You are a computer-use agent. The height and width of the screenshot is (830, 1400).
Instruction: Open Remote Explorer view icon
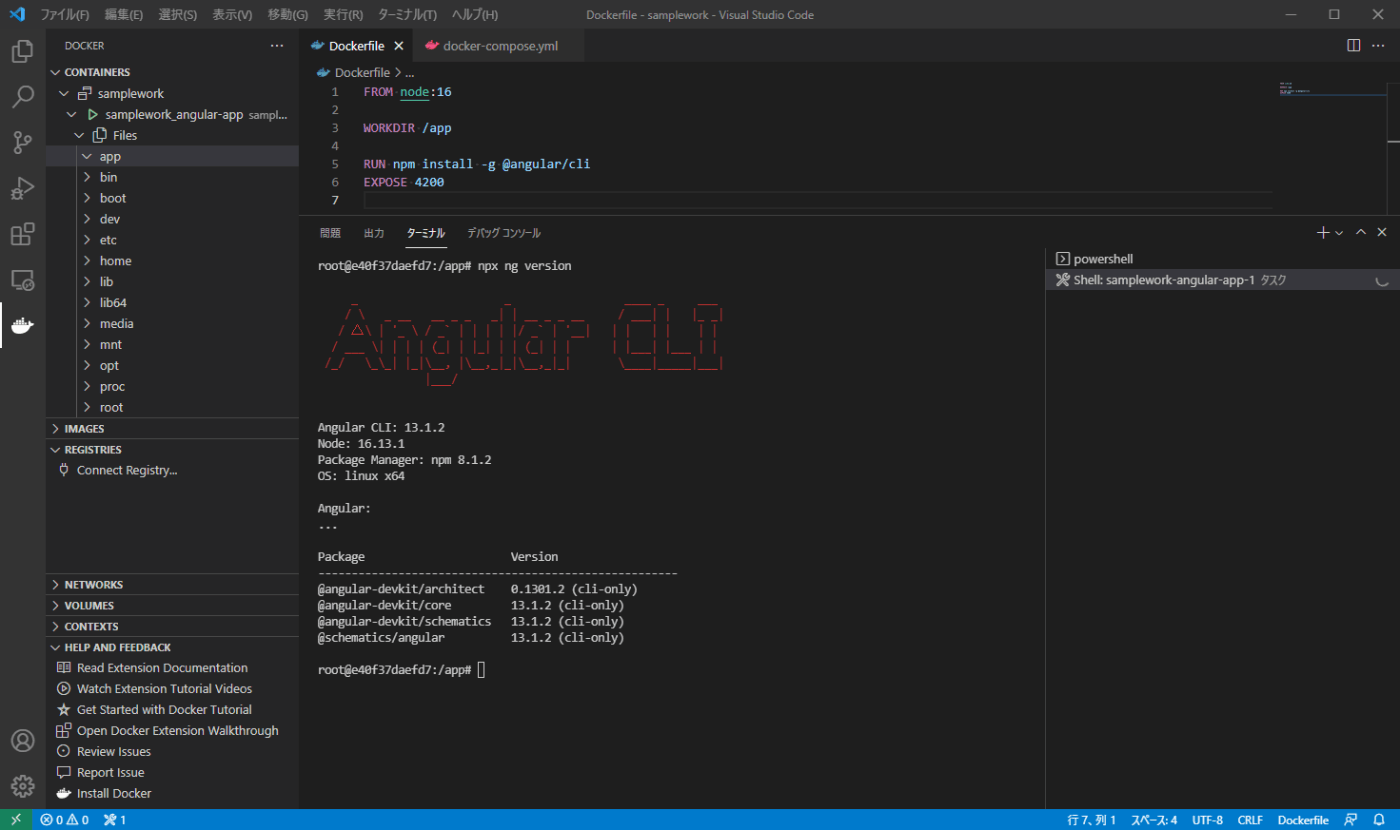tap(23, 280)
